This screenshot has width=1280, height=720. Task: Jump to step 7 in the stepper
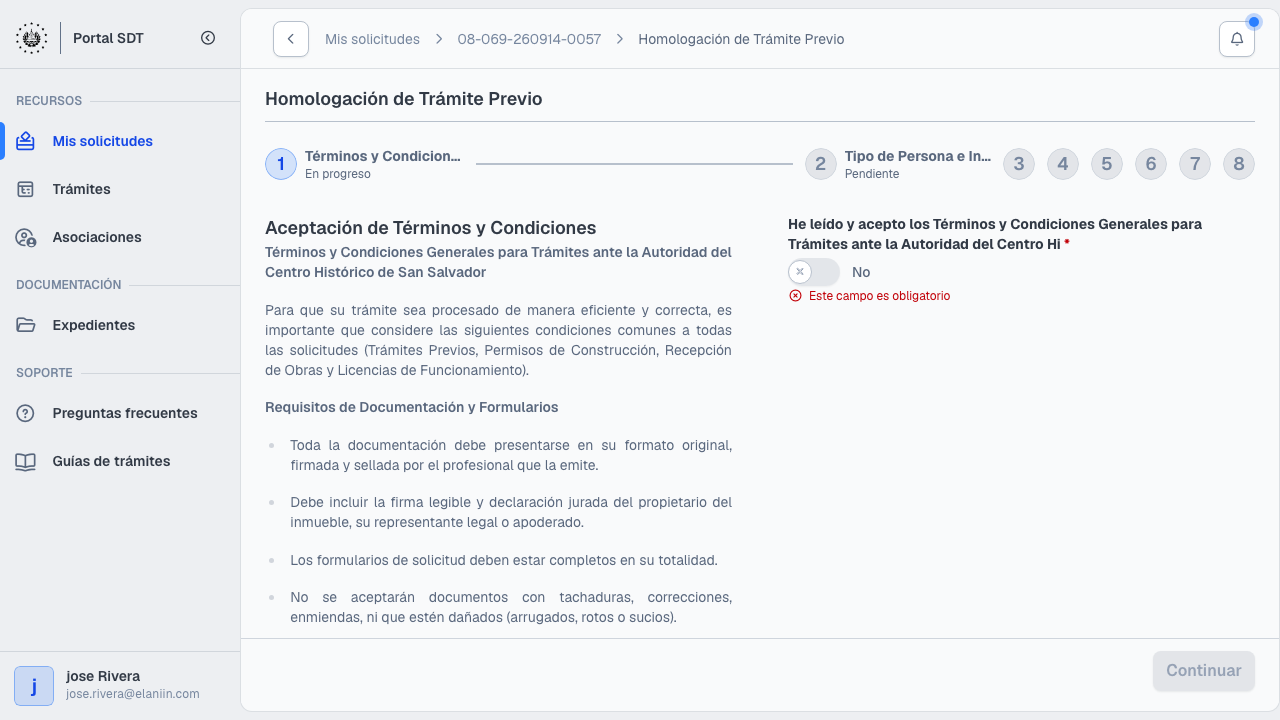tap(1195, 164)
